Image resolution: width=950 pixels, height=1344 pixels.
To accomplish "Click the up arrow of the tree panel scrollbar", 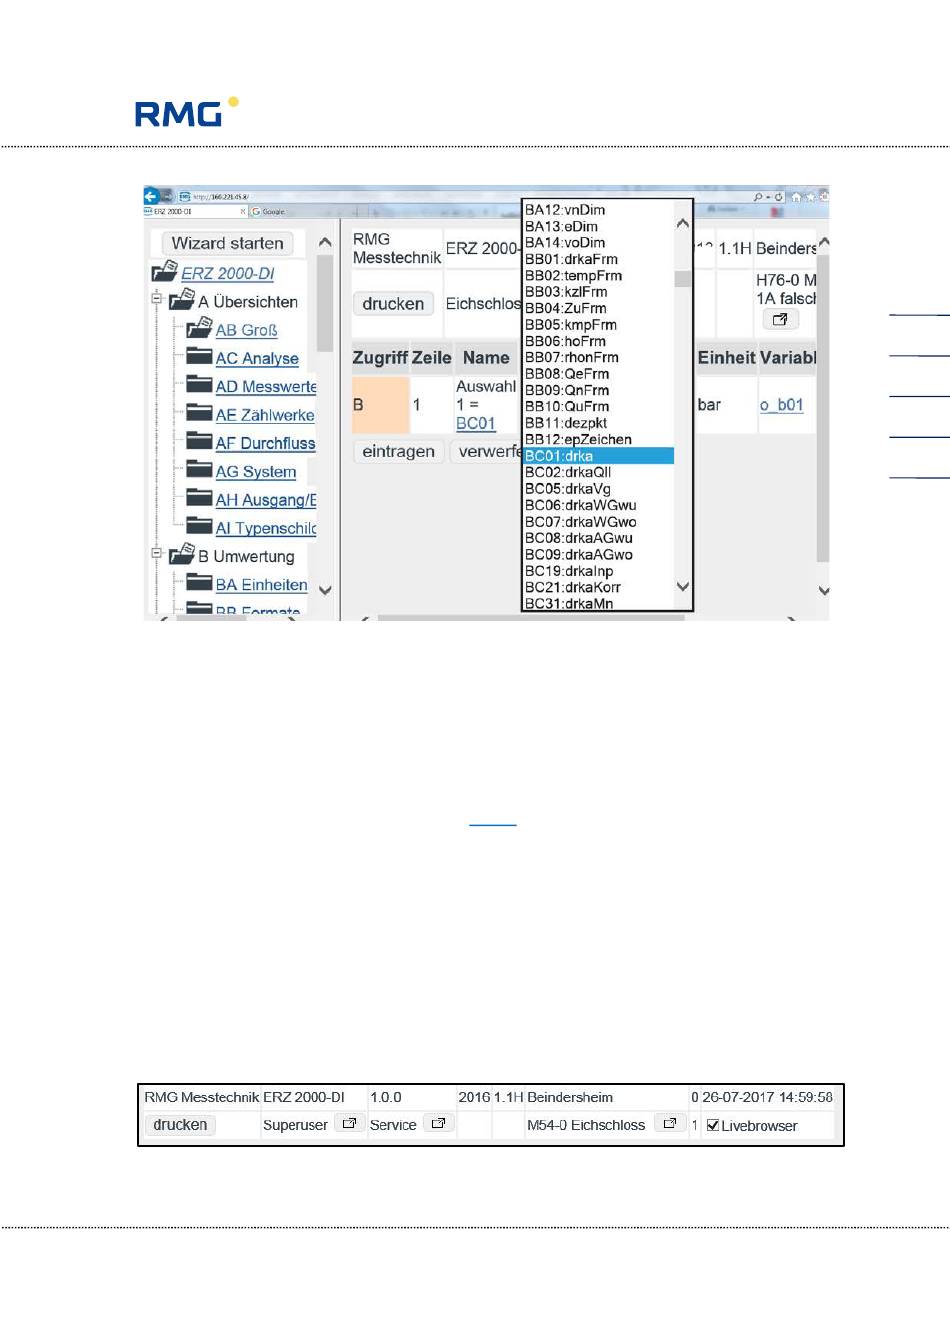I will (x=325, y=243).
